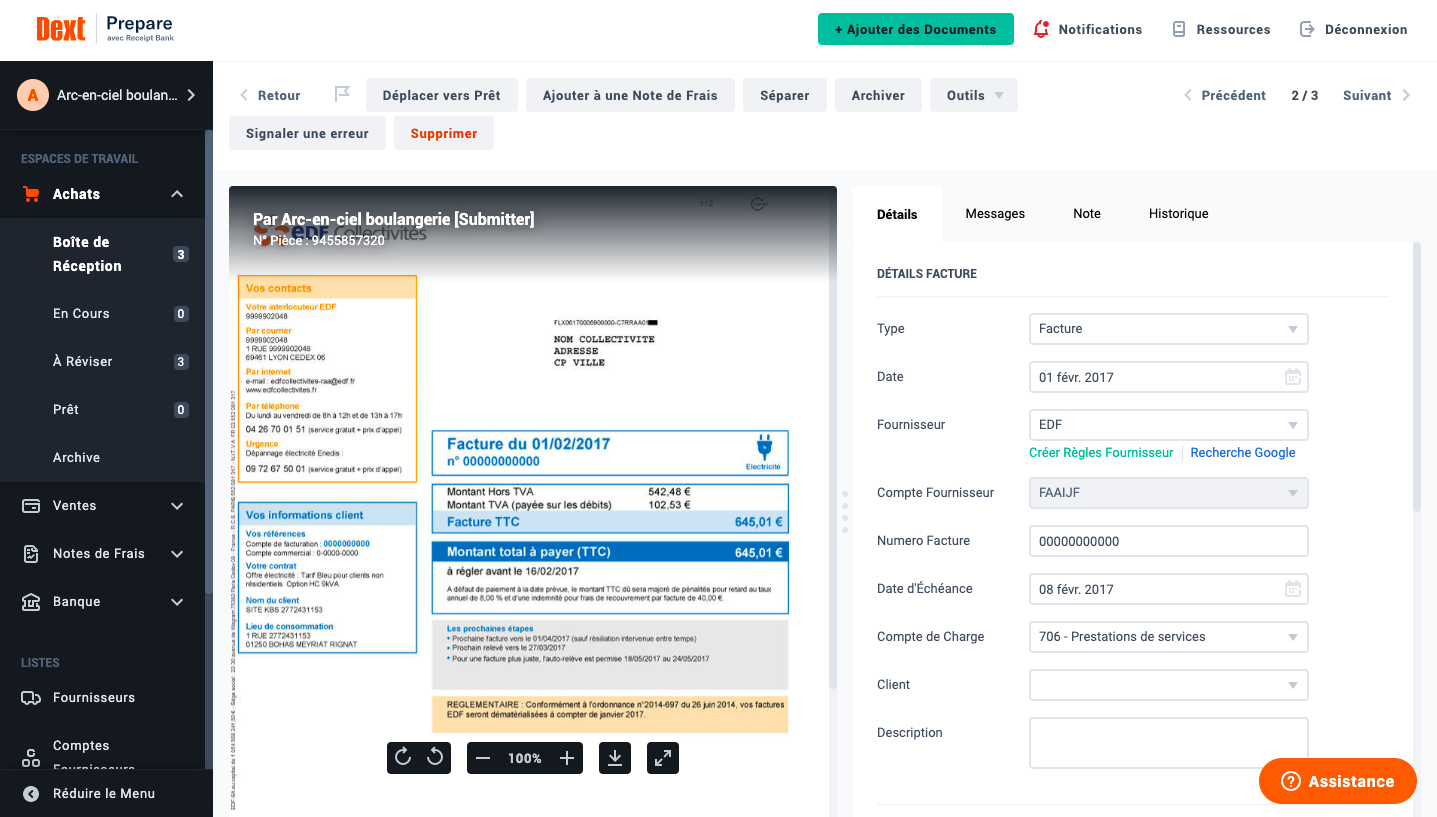Rotate the document counter-clockwise
1437x817 pixels.
pos(435,758)
